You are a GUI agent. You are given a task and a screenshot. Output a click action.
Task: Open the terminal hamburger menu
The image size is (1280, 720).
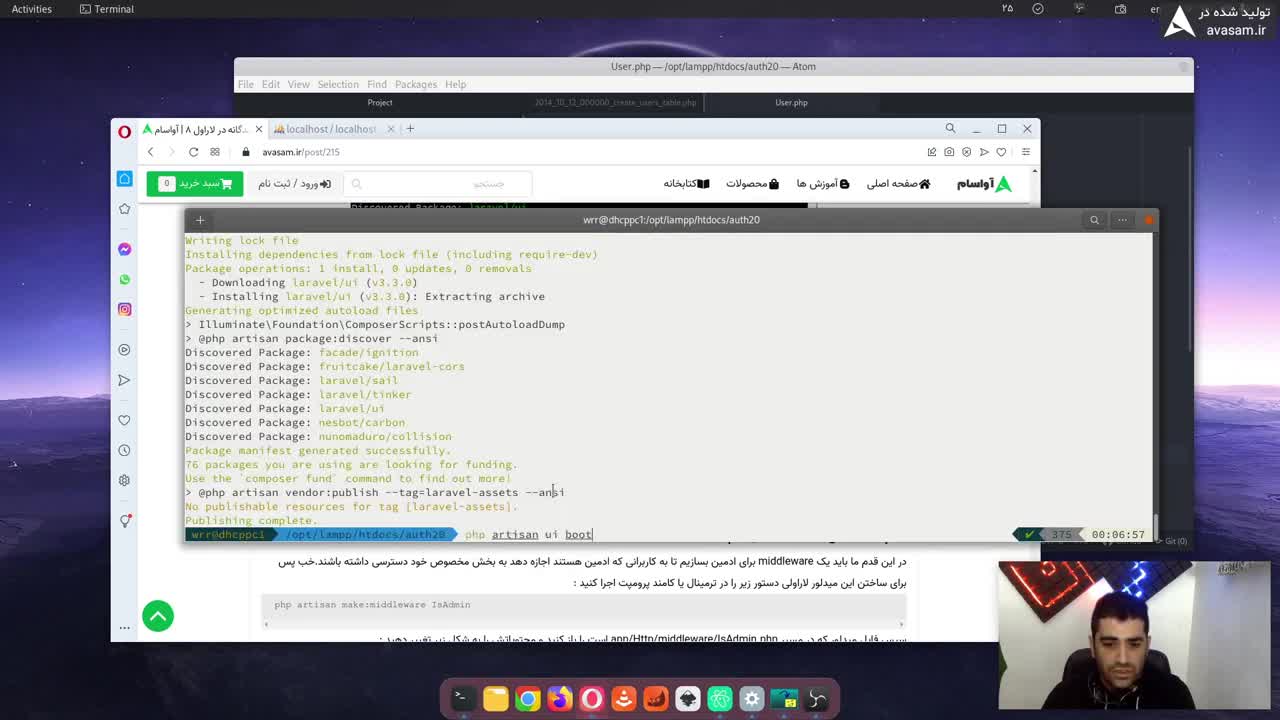[1122, 220]
